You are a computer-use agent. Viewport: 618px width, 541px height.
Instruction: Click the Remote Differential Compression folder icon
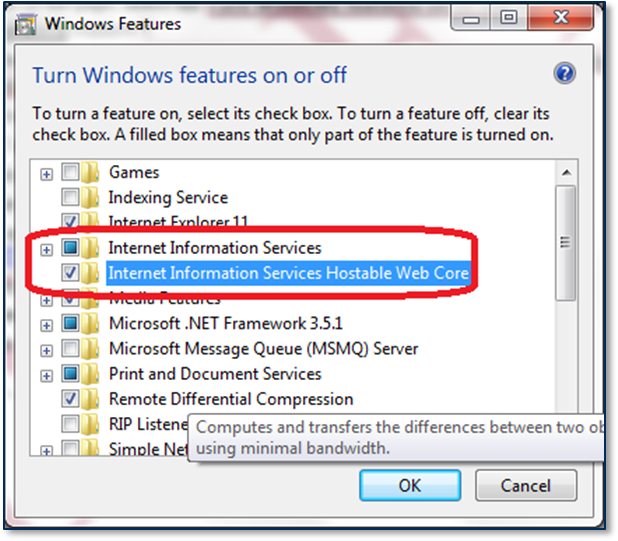click(91, 399)
